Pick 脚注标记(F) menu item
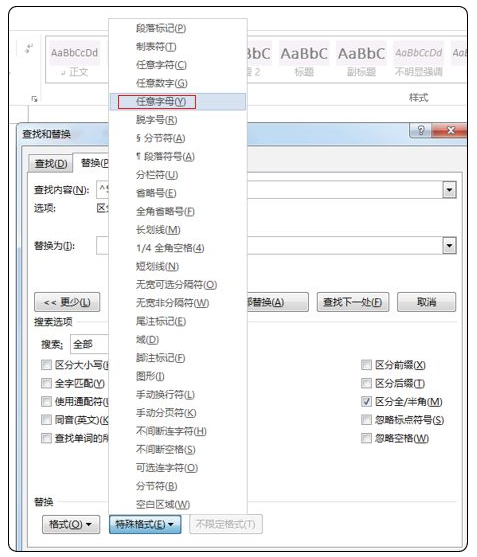Screen dimensions: 477x557 point(178,358)
